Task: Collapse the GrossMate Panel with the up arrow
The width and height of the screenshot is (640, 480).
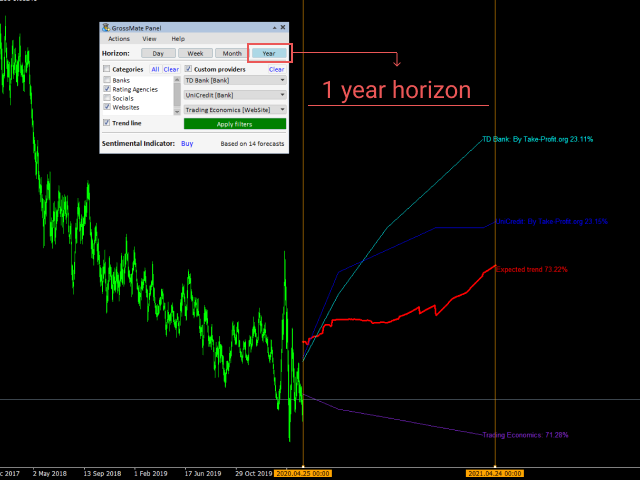Action: click(275, 28)
